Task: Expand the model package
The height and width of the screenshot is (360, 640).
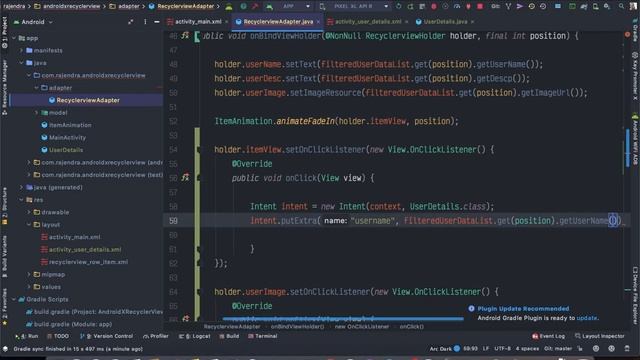Action: [36, 113]
